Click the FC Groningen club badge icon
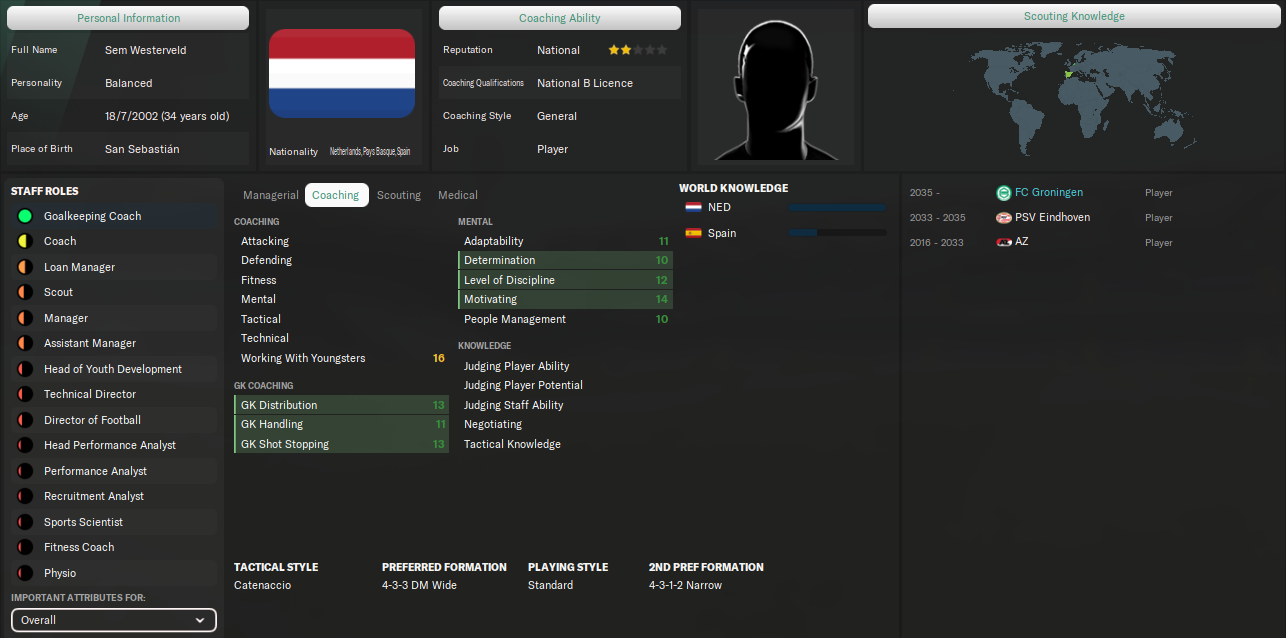The width and height of the screenshot is (1286, 638). tap(1004, 193)
